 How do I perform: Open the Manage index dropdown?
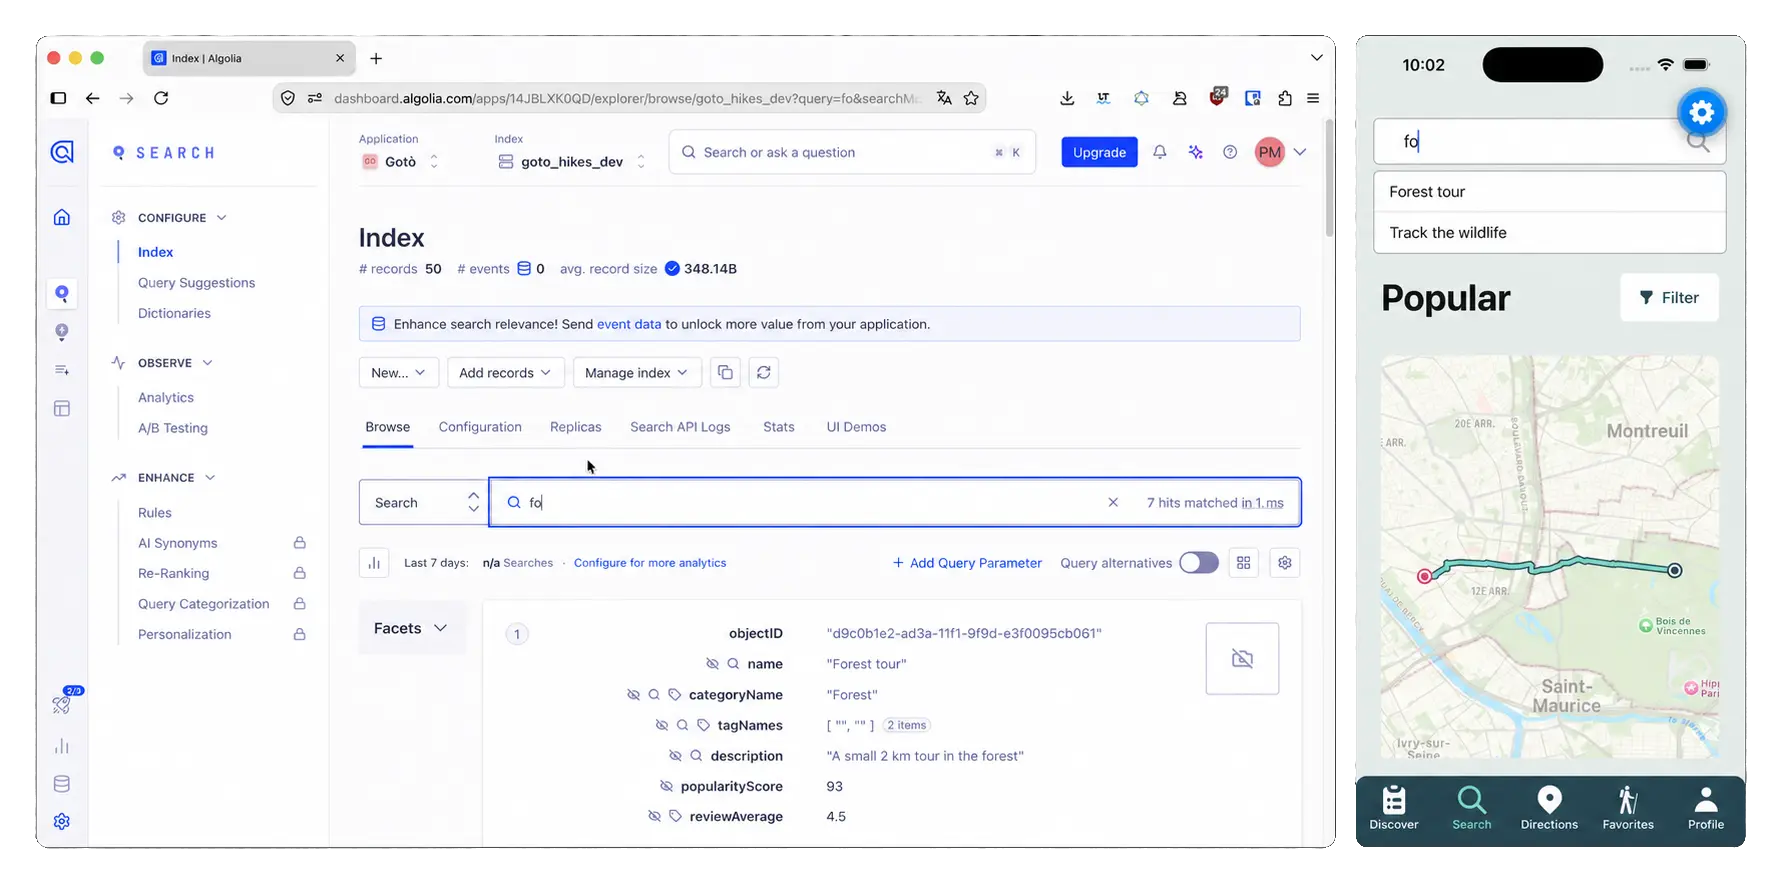[637, 373]
